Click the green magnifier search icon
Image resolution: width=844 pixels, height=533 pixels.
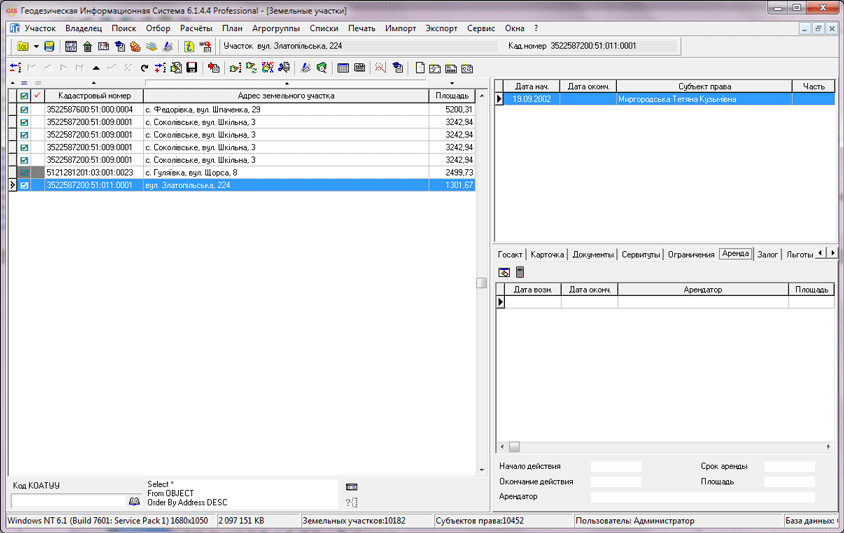point(322,68)
